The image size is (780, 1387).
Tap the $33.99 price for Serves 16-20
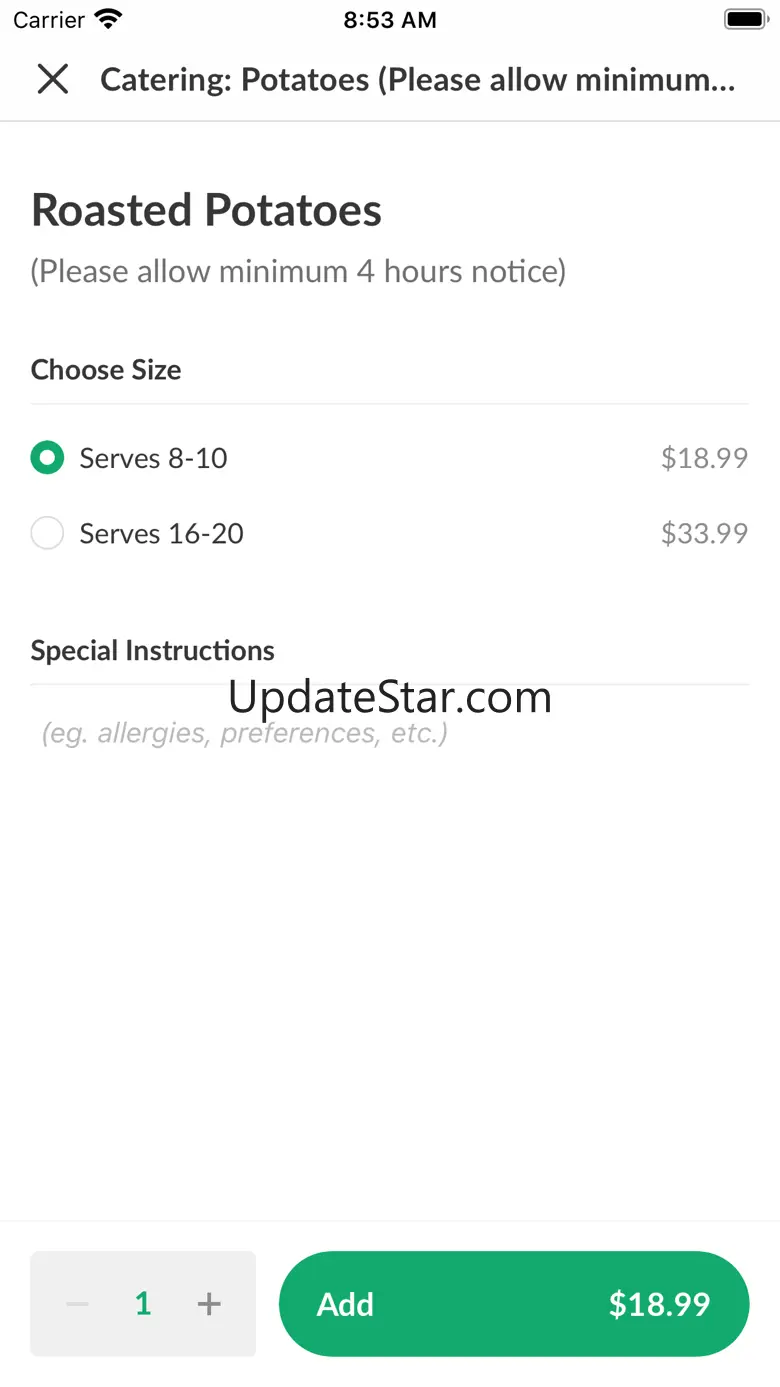704,533
